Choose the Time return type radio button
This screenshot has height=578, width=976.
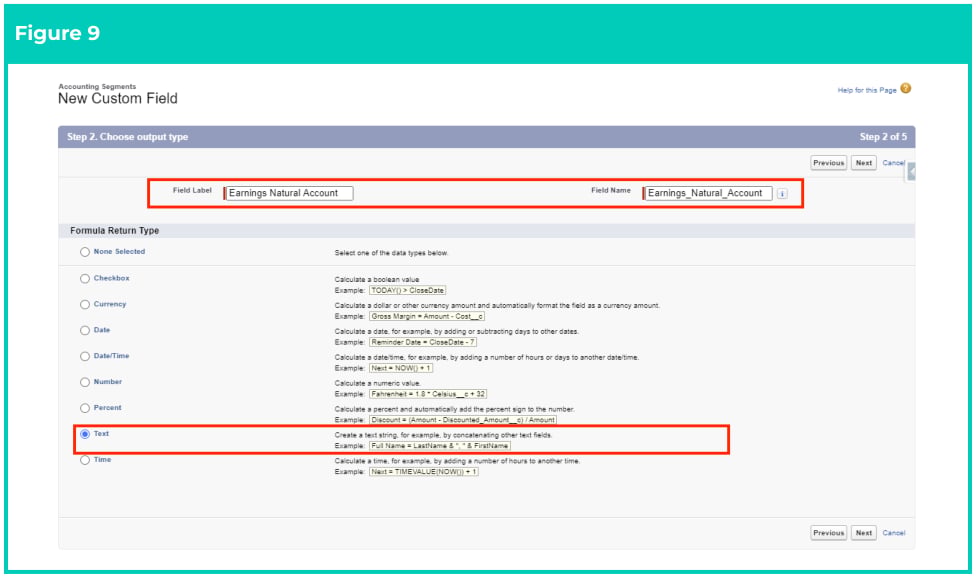[85, 460]
